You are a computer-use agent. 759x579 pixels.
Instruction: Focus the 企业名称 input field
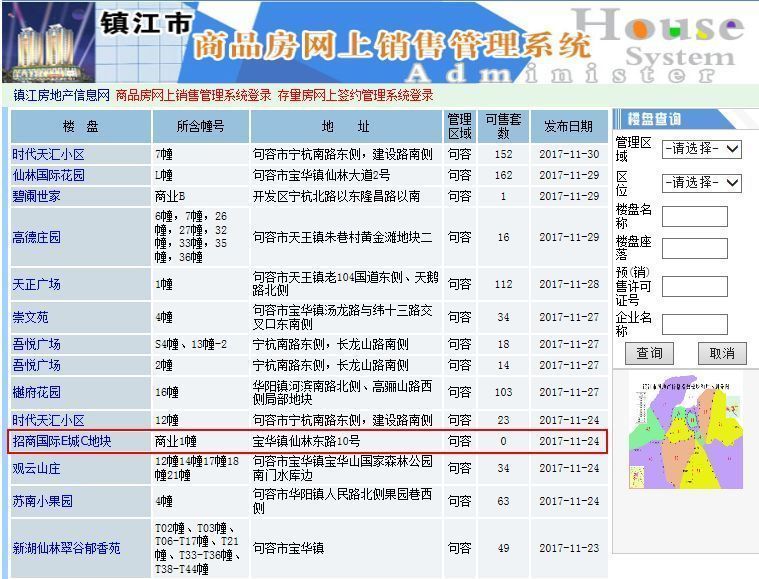695,324
